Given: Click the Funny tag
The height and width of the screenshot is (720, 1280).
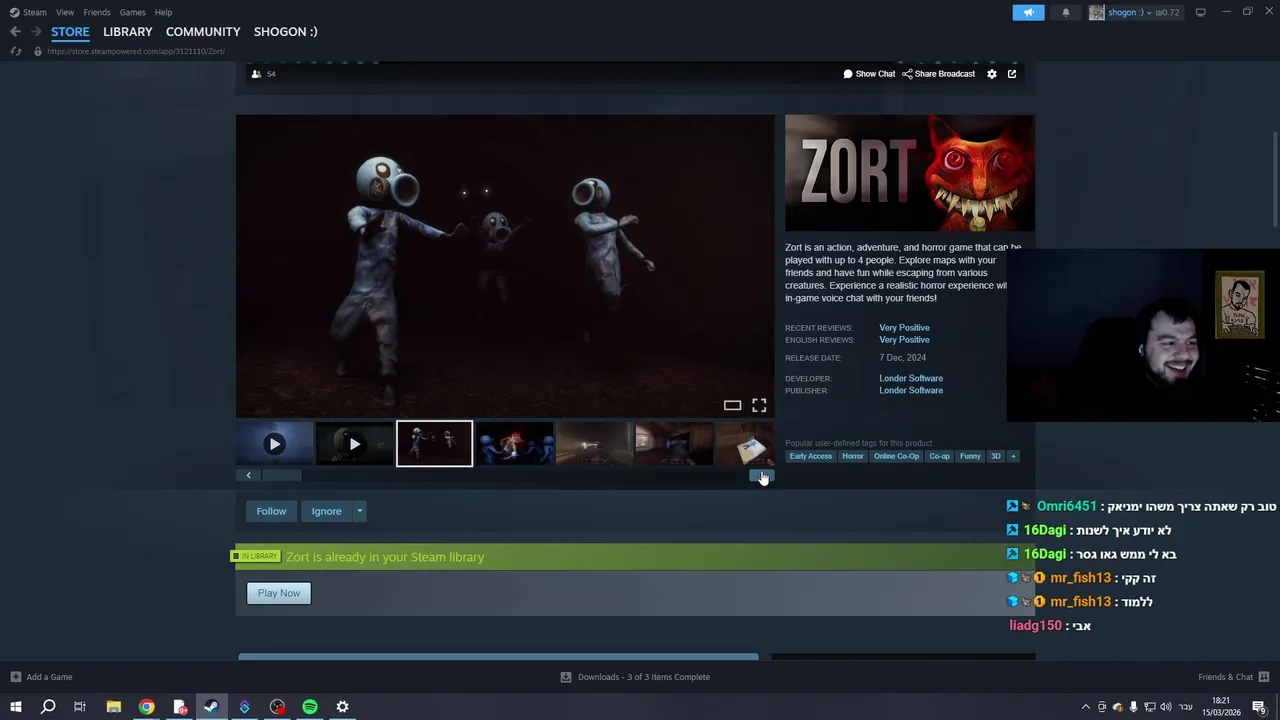Looking at the screenshot, I should [x=970, y=456].
